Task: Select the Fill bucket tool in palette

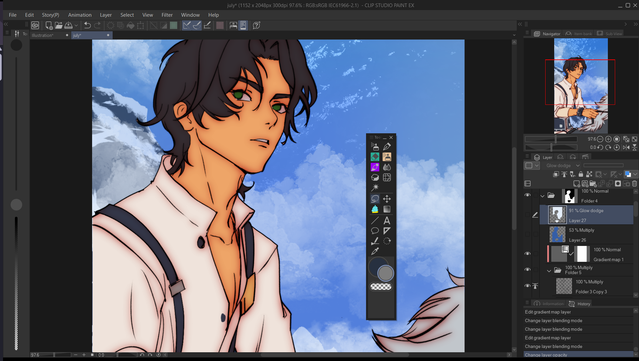Action: (x=375, y=209)
